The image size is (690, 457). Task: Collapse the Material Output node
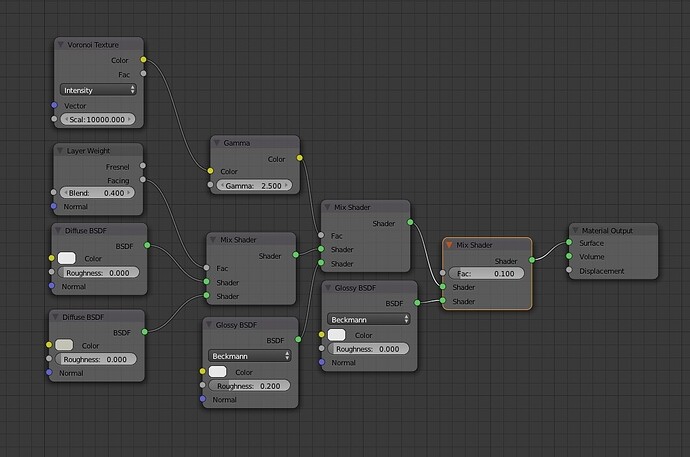(x=575, y=230)
